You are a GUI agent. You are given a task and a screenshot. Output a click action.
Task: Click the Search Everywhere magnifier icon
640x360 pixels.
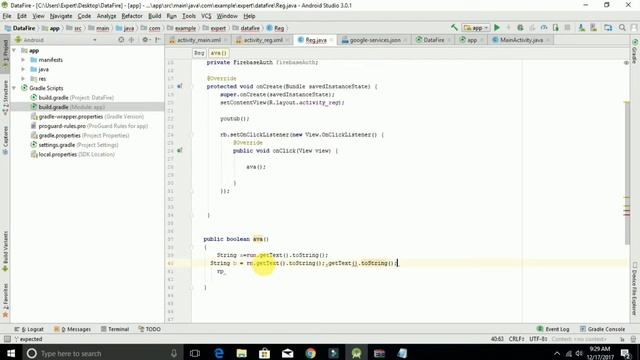pos(622,28)
